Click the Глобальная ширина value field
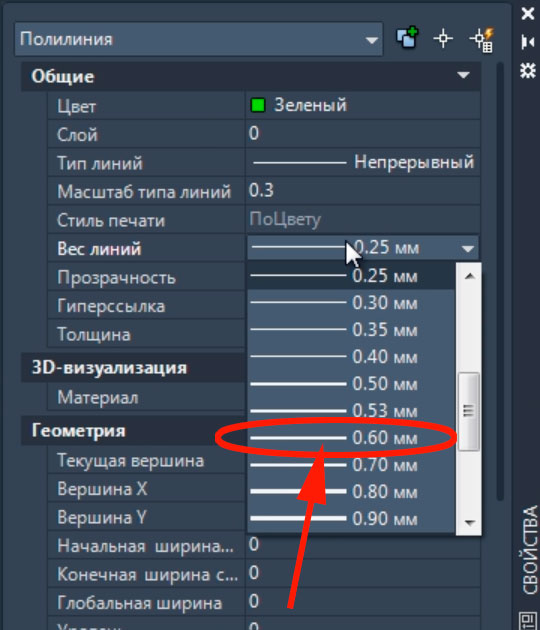Screen dimensions: 540x630 click(363, 602)
